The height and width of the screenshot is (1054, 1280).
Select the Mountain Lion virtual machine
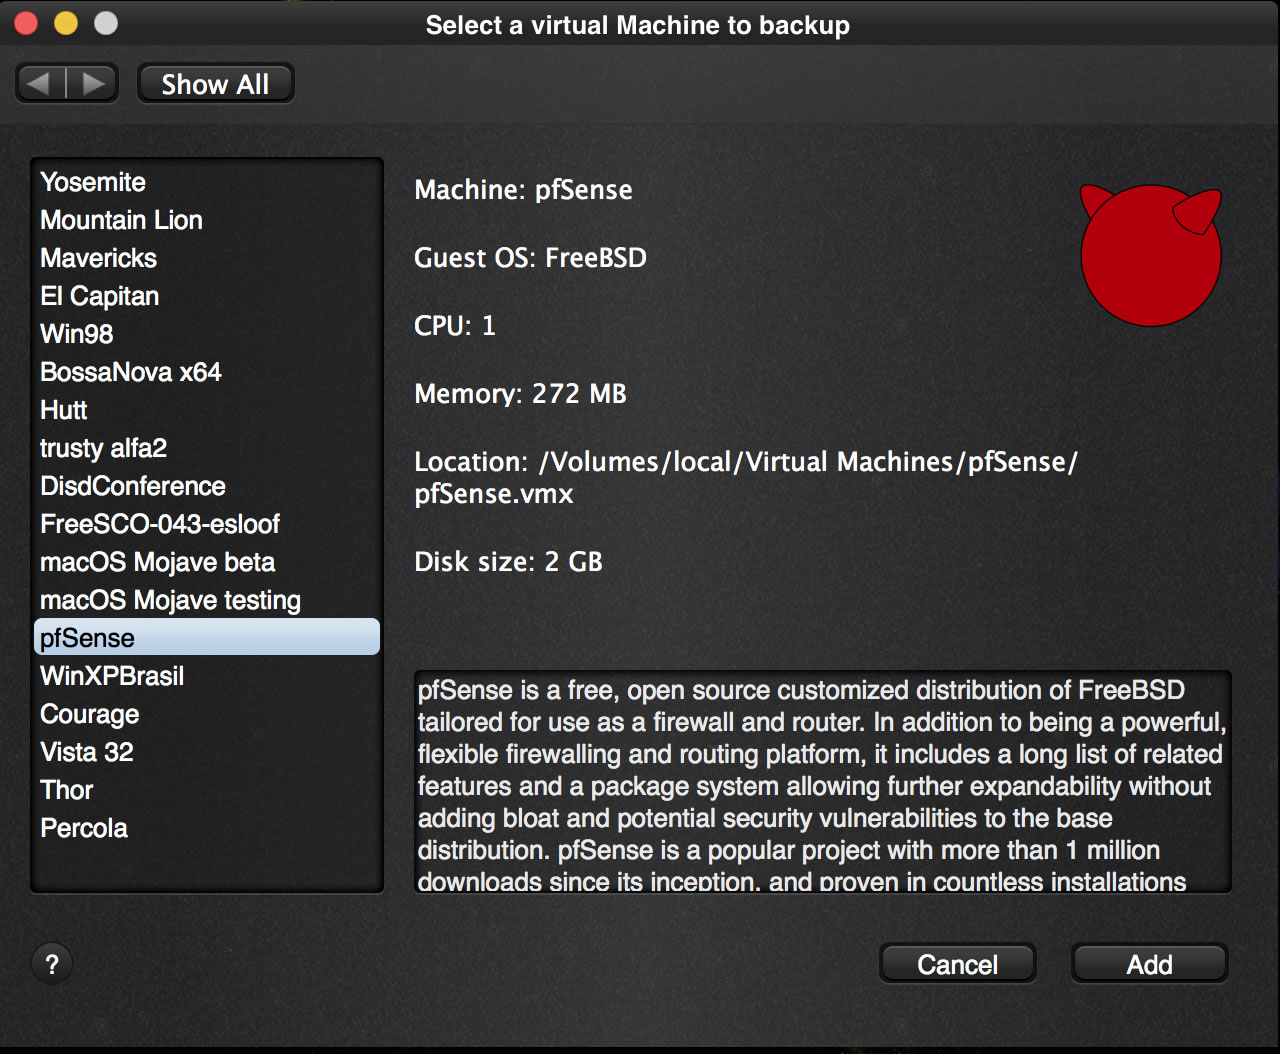click(x=207, y=220)
